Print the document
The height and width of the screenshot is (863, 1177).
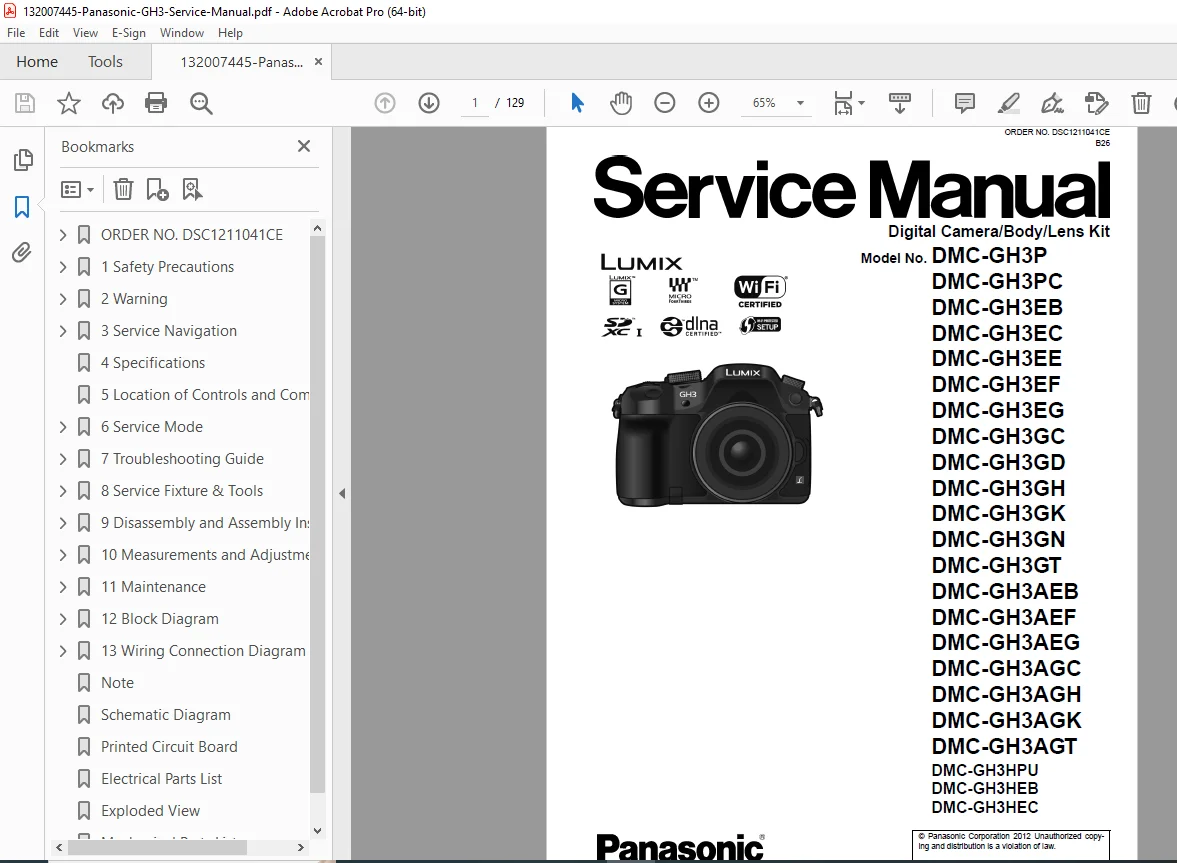click(156, 103)
